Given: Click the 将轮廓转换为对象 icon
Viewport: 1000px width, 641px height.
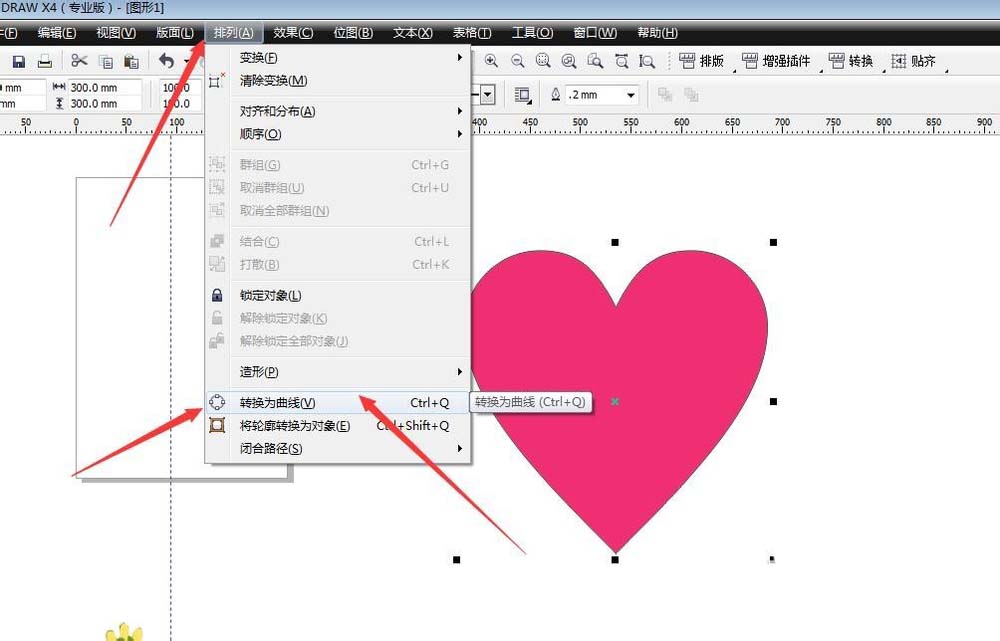Looking at the screenshot, I should tap(217, 425).
